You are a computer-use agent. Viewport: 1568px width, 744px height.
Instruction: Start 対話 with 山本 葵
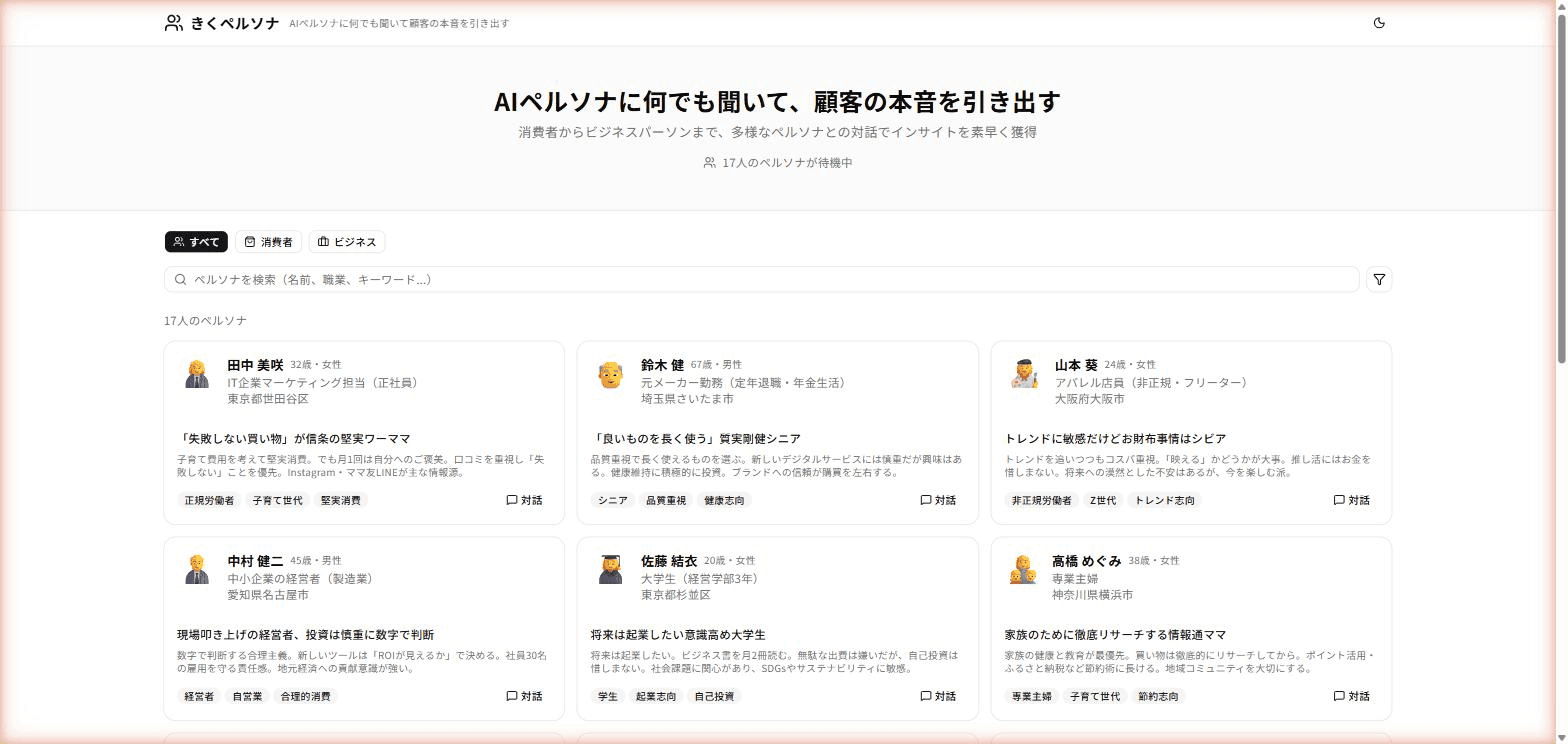pos(1352,500)
